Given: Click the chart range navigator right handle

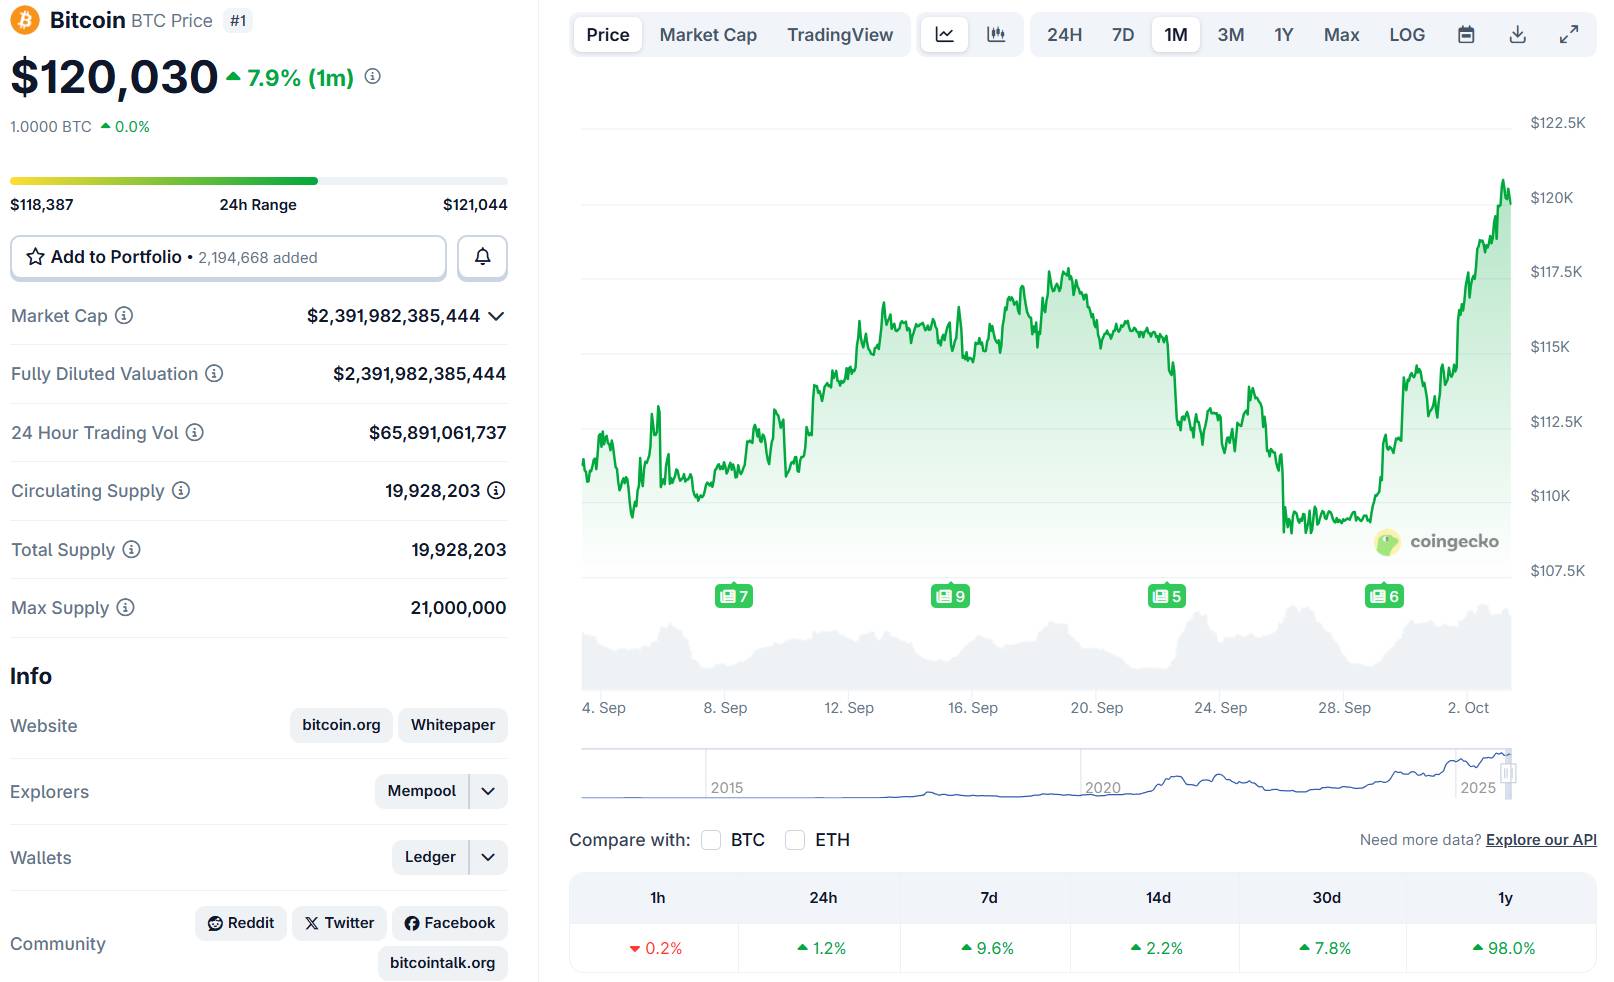Looking at the screenshot, I should (1508, 773).
